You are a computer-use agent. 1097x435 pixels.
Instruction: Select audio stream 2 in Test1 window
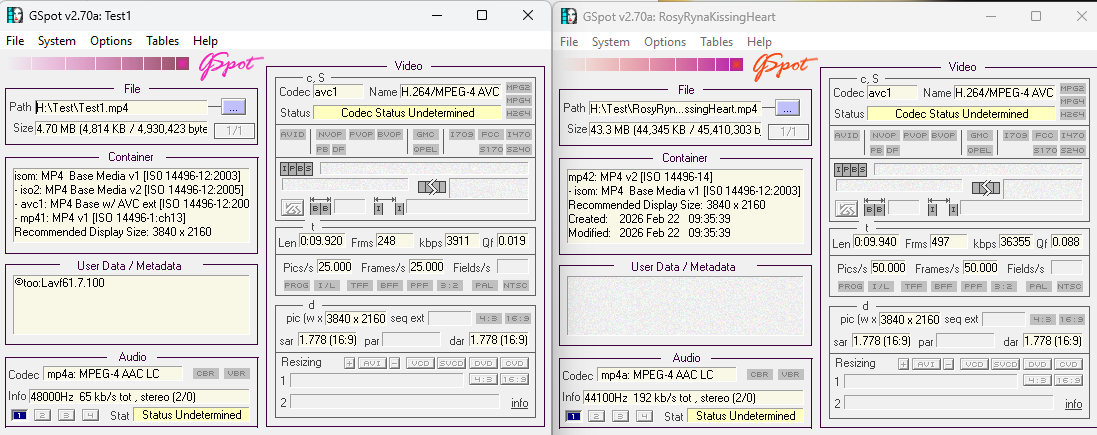pos(41,415)
